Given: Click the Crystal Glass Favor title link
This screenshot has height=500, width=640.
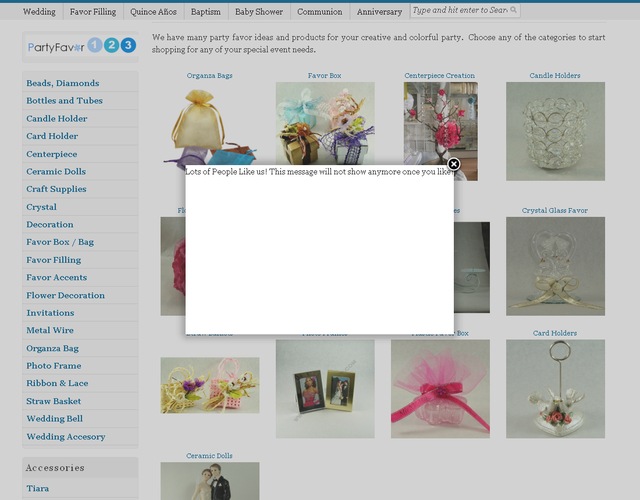Looking at the screenshot, I should tap(555, 211).
